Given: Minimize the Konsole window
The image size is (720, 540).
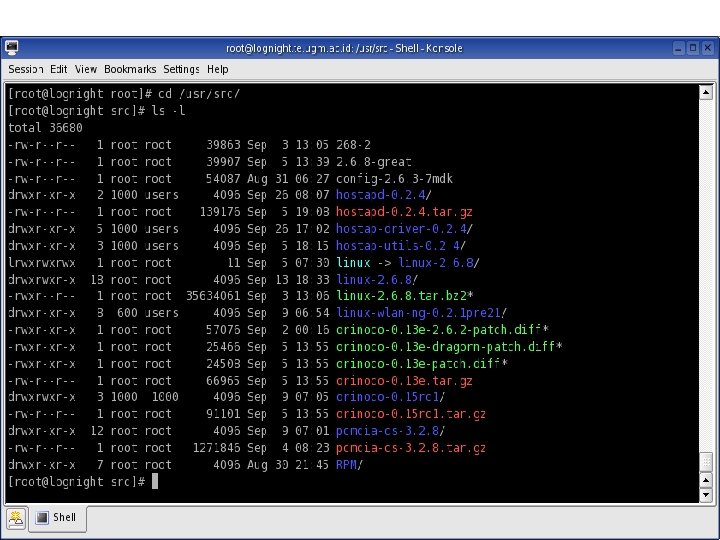Looking at the screenshot, I should point(679,48).
